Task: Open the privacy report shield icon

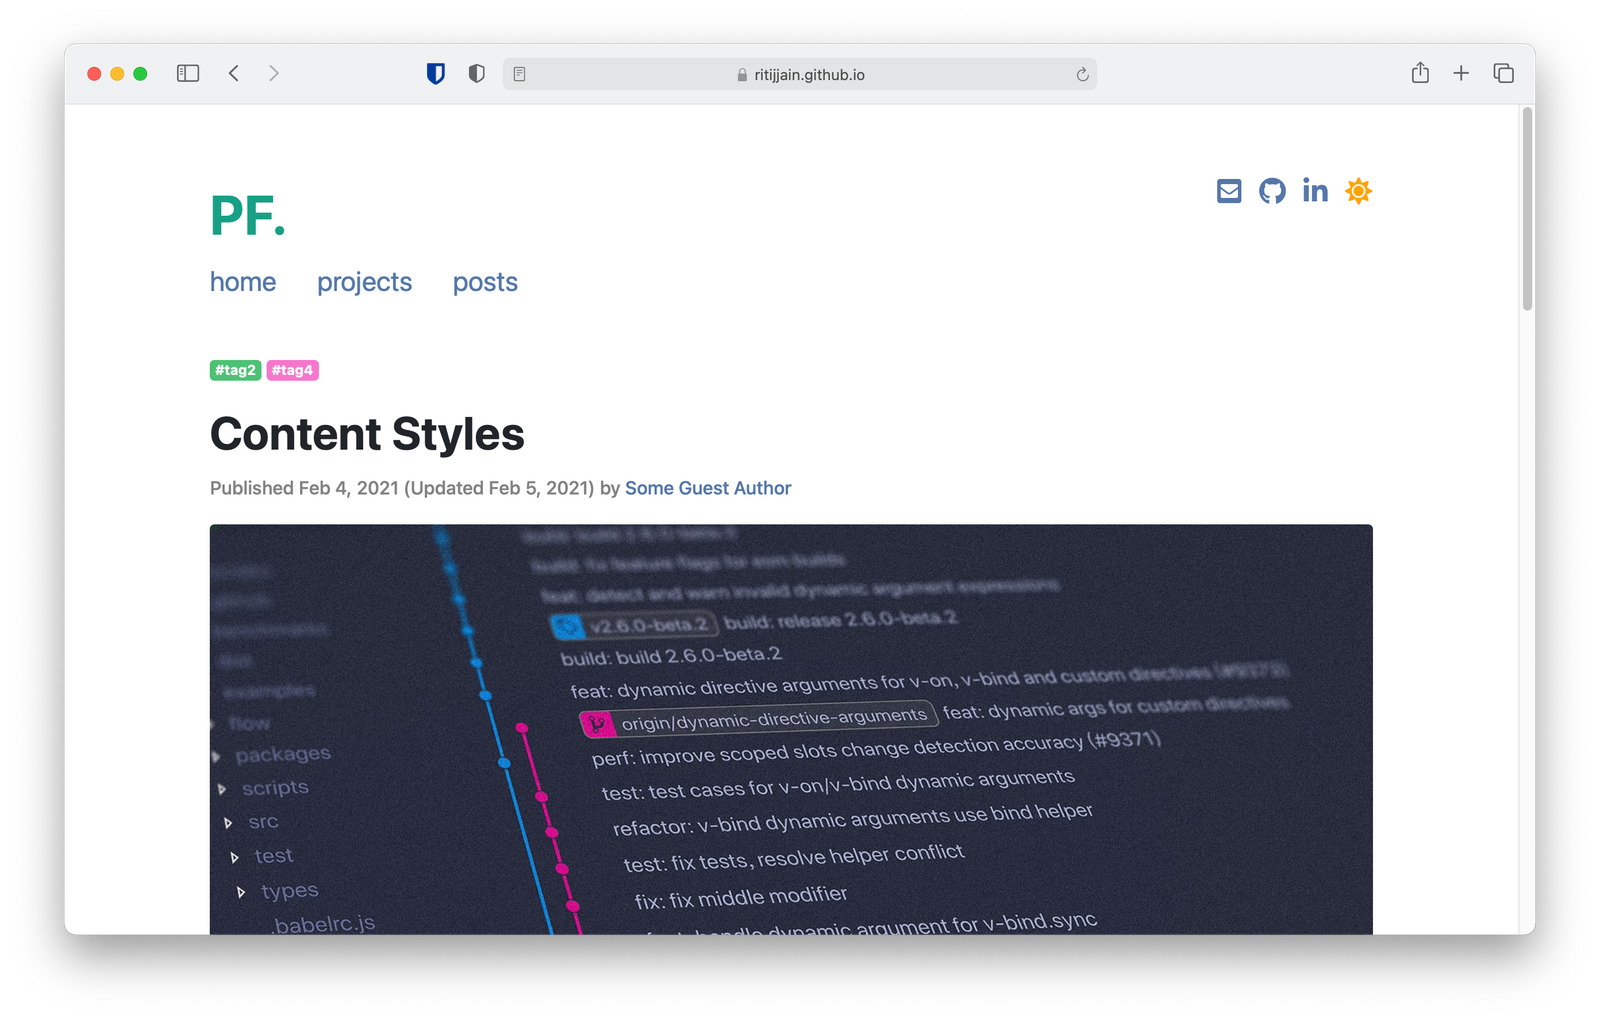Action: [x=477, y=73]
